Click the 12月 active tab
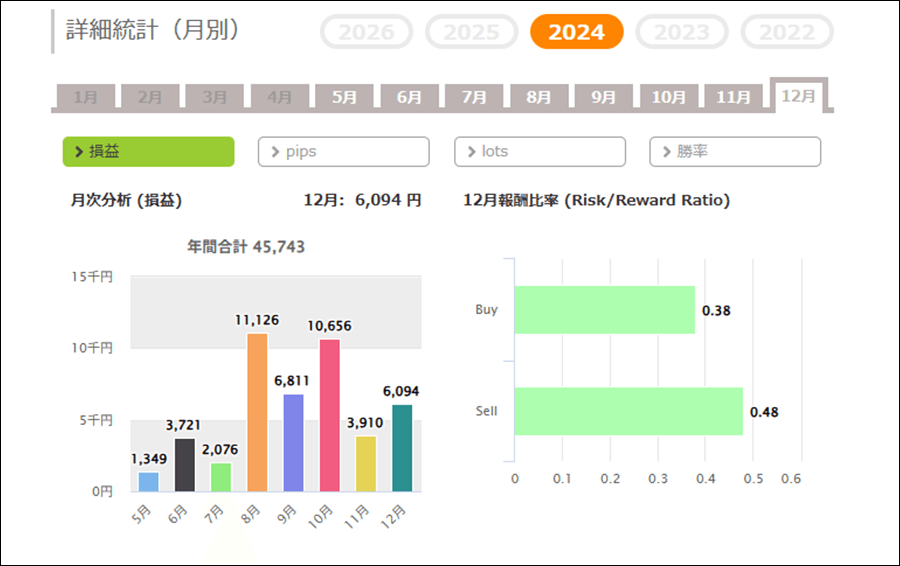This screenshot has width=900, height=566. click(798, 96)
